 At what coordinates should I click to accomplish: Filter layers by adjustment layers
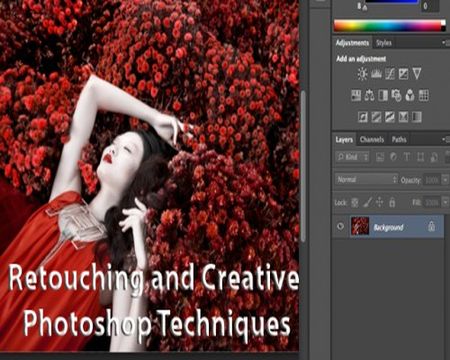393,157
